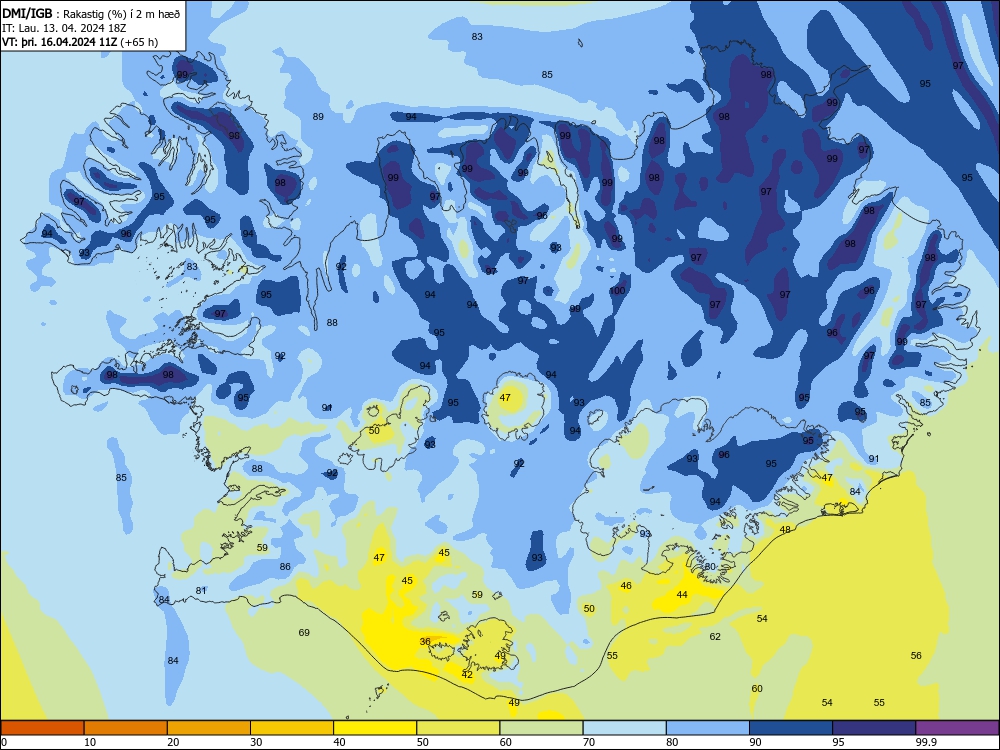Pick the pale yellow 50–60 legend swatch
This screenshot has height=750, width=1000.
click(x=458, y=728)
